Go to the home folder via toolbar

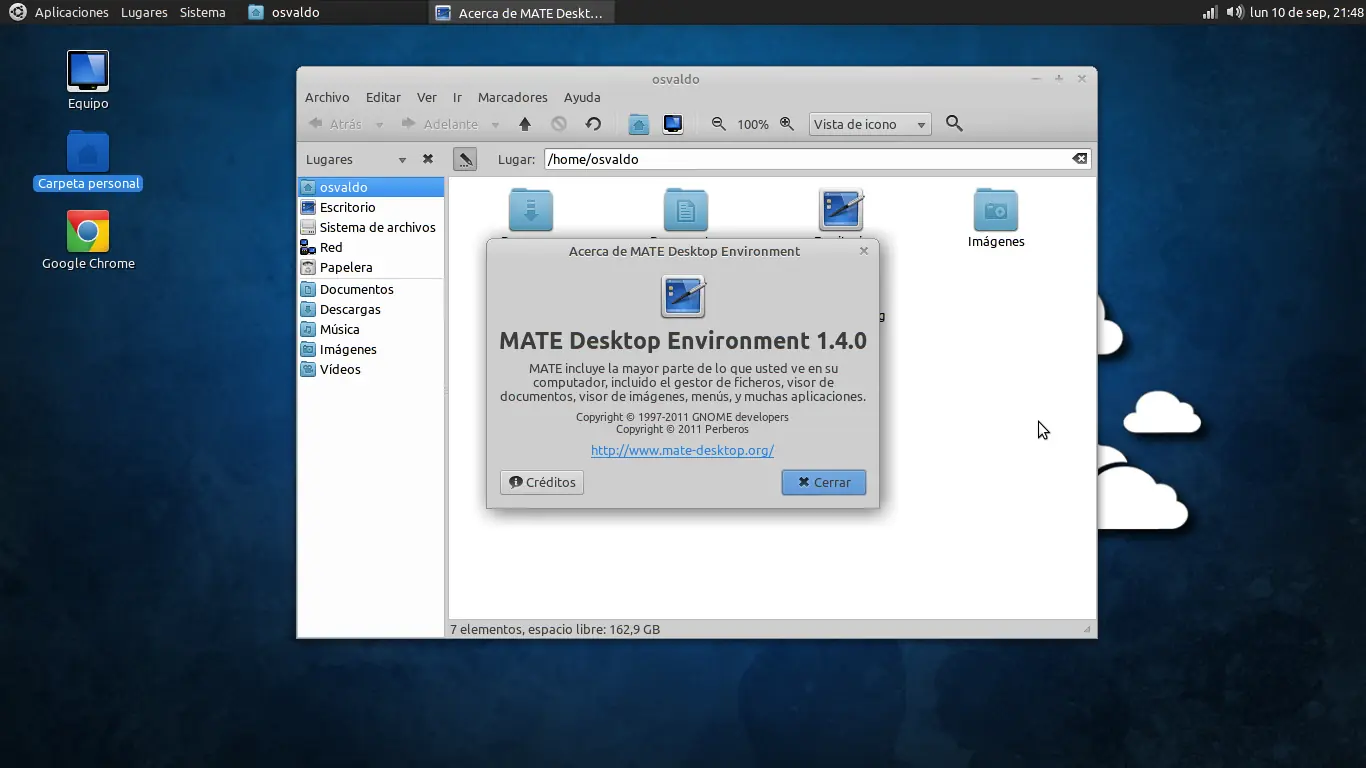point(639,124)
